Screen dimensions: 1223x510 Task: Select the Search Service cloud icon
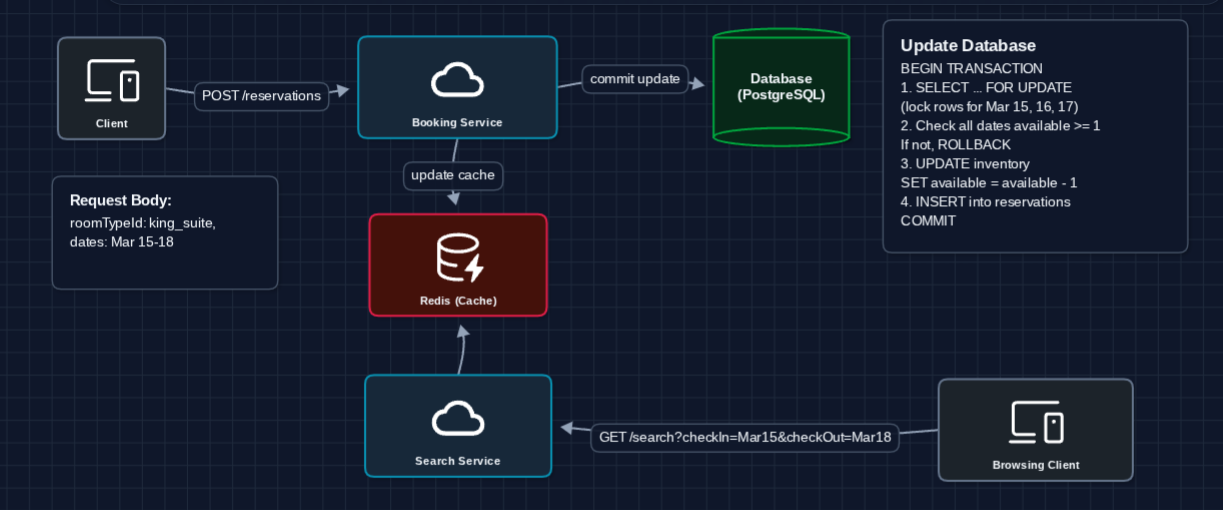pos(457,420)
